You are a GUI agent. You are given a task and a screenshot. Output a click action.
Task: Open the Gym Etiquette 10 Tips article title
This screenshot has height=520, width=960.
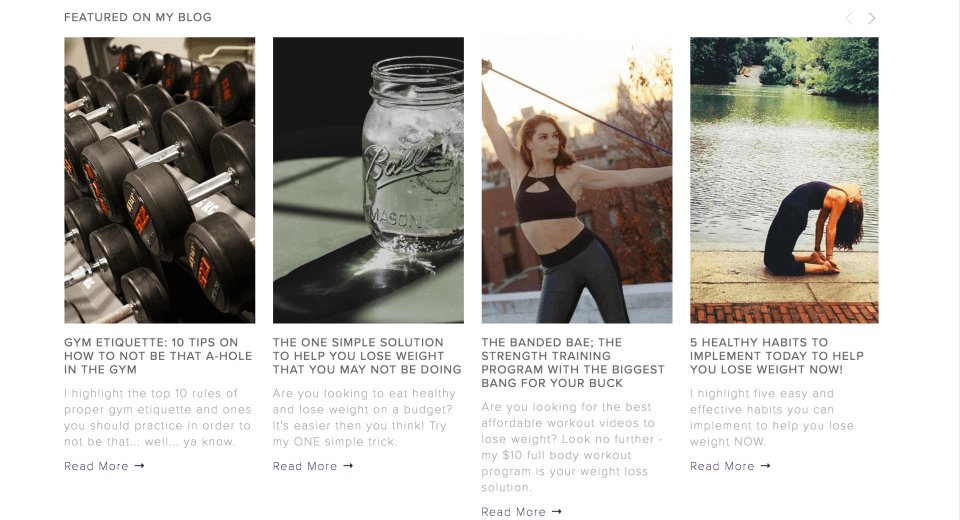coord(158,356)
